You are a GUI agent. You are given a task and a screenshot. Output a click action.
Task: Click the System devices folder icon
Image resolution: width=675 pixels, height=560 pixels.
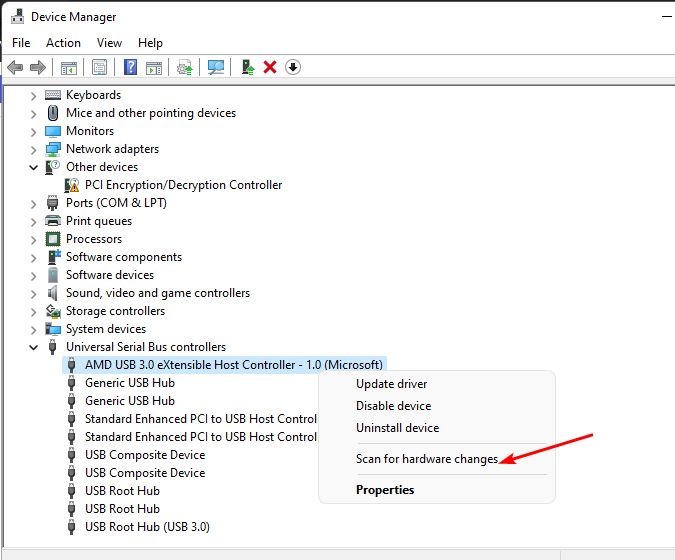tap(53, 329)
